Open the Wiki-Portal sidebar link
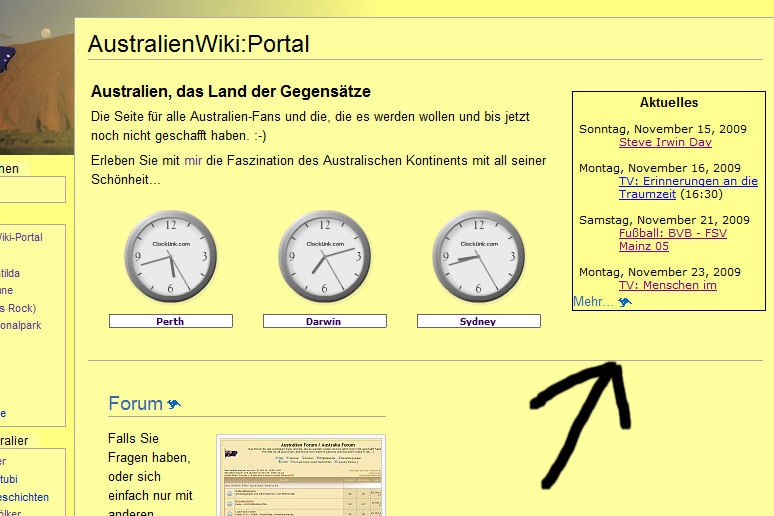774x516 pixels. tap(21, 238)
